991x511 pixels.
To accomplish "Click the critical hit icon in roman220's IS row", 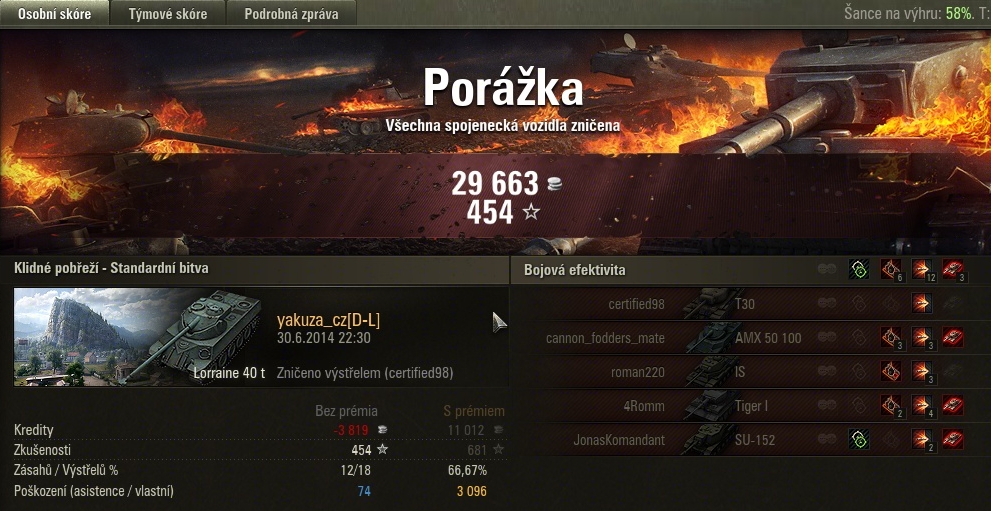I will pyautogui.click(x=891, y=371).
